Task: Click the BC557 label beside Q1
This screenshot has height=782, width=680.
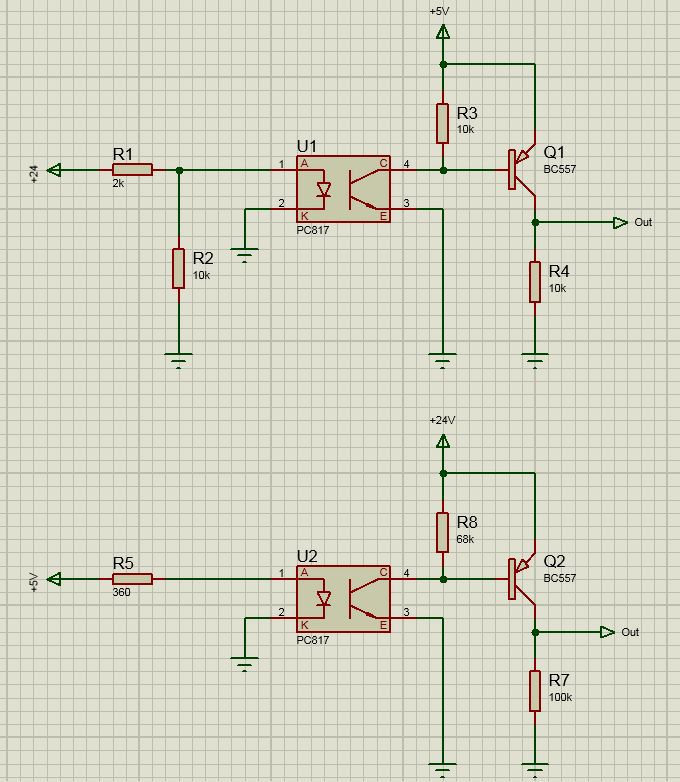Action: [560, 169]
